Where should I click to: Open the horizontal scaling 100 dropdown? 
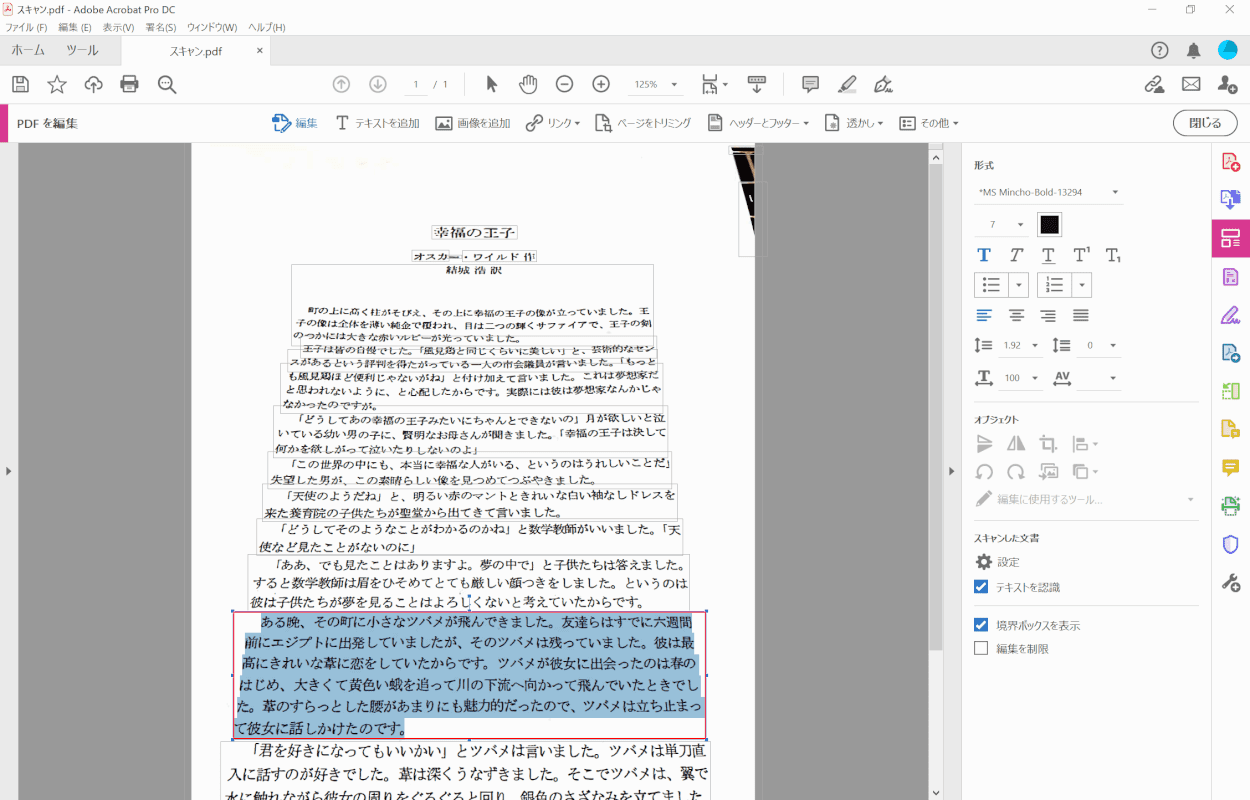point(1020,378)
